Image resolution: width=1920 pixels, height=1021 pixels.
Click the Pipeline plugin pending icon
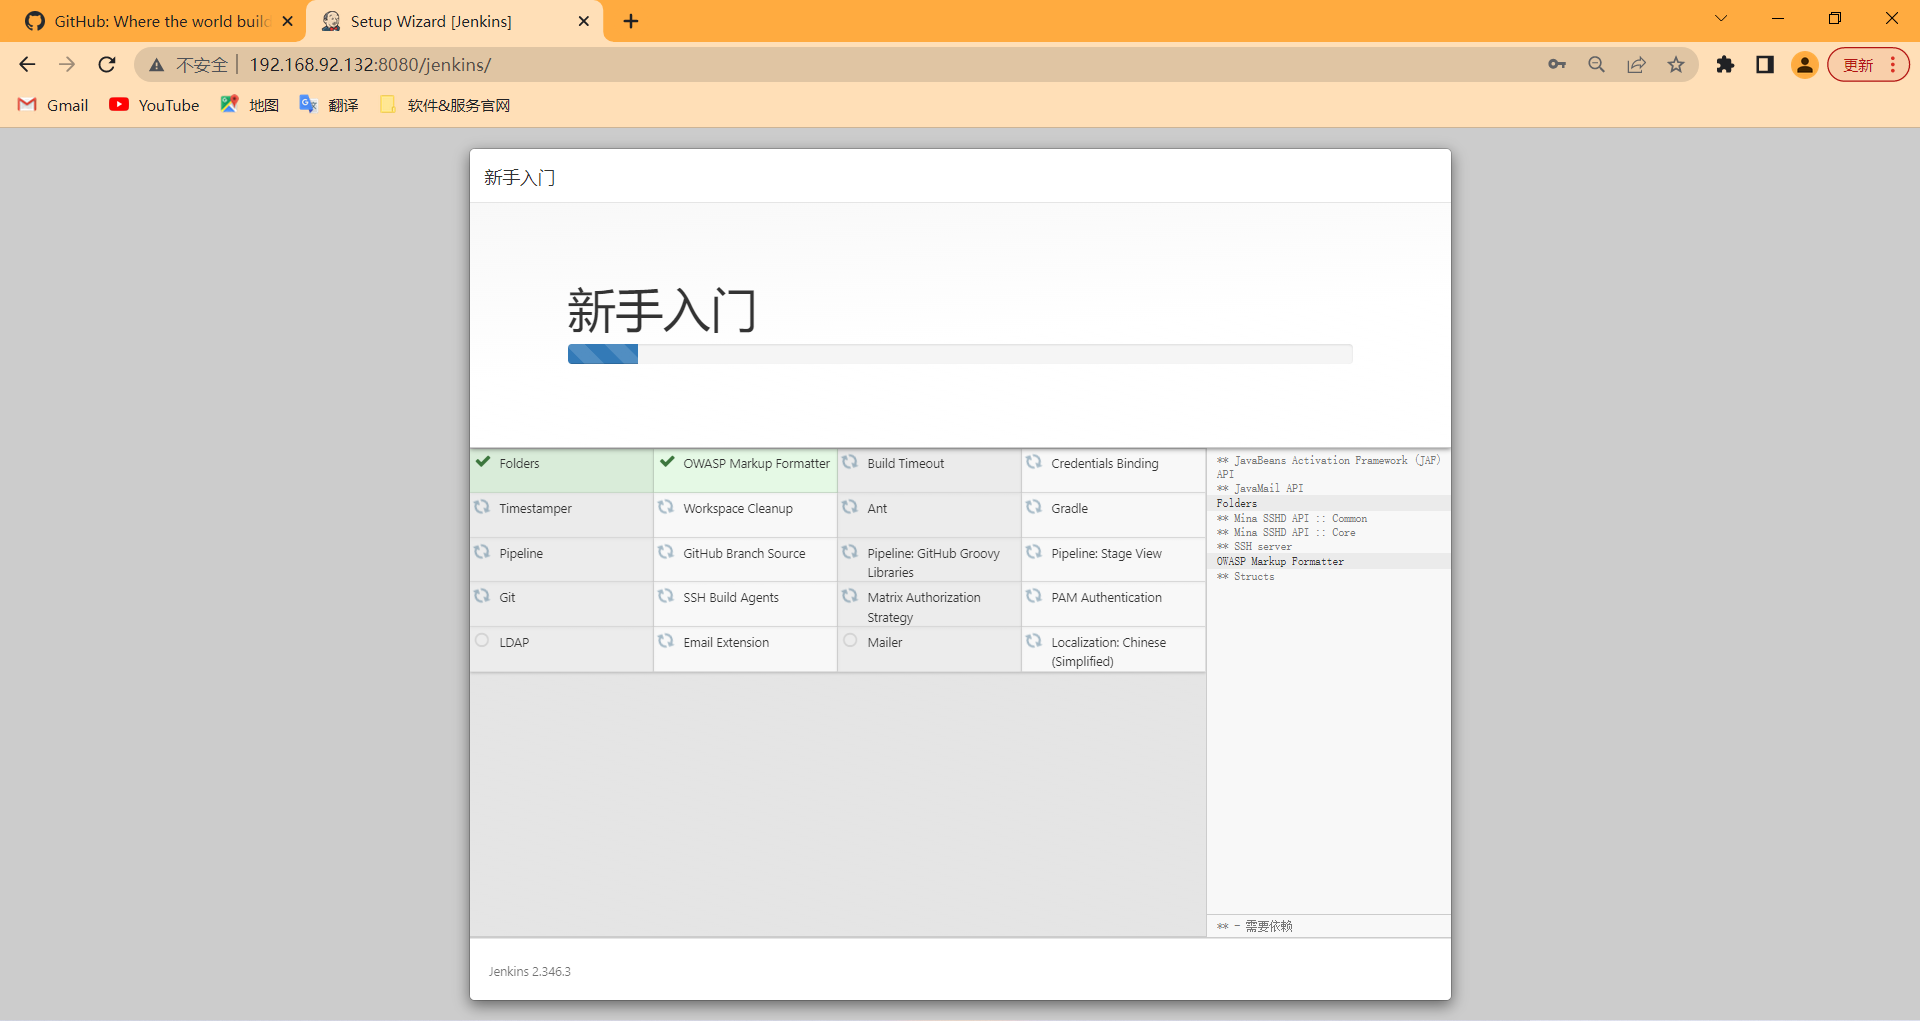[x=482, y=552]
